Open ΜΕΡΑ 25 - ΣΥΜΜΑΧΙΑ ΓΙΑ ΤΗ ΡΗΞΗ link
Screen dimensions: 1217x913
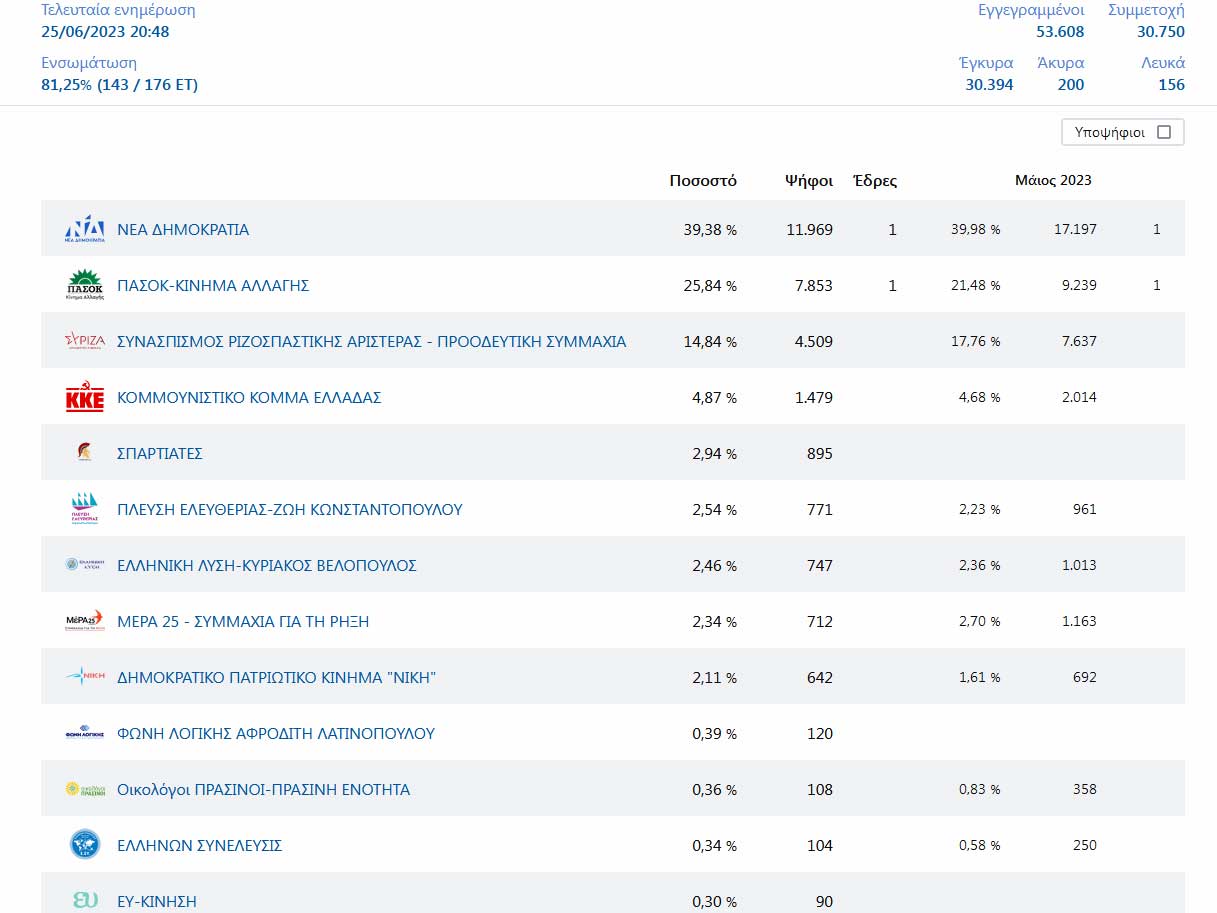(243, 621)
